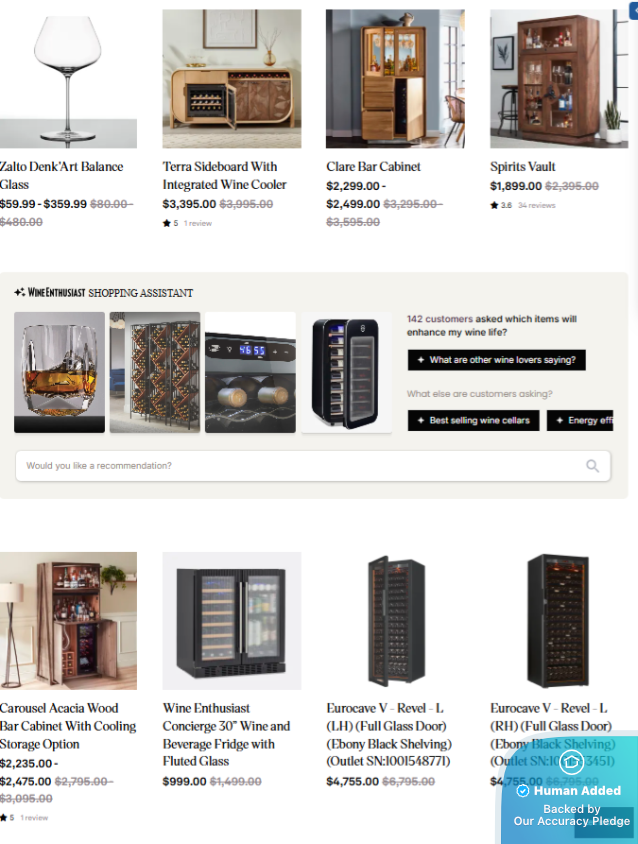Open the wine rack thumbnail in assistant
638x844 pixels.
tap(155, 372)
